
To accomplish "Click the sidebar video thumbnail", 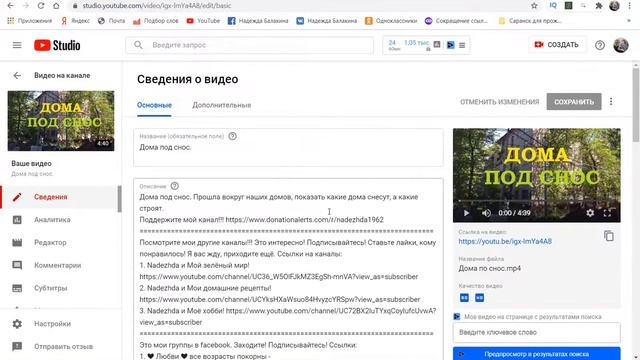I will pos(61,121).
